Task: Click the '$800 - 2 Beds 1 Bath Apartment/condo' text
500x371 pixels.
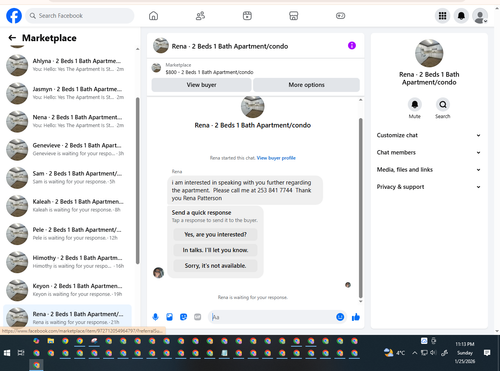Action: coord(209,72)
